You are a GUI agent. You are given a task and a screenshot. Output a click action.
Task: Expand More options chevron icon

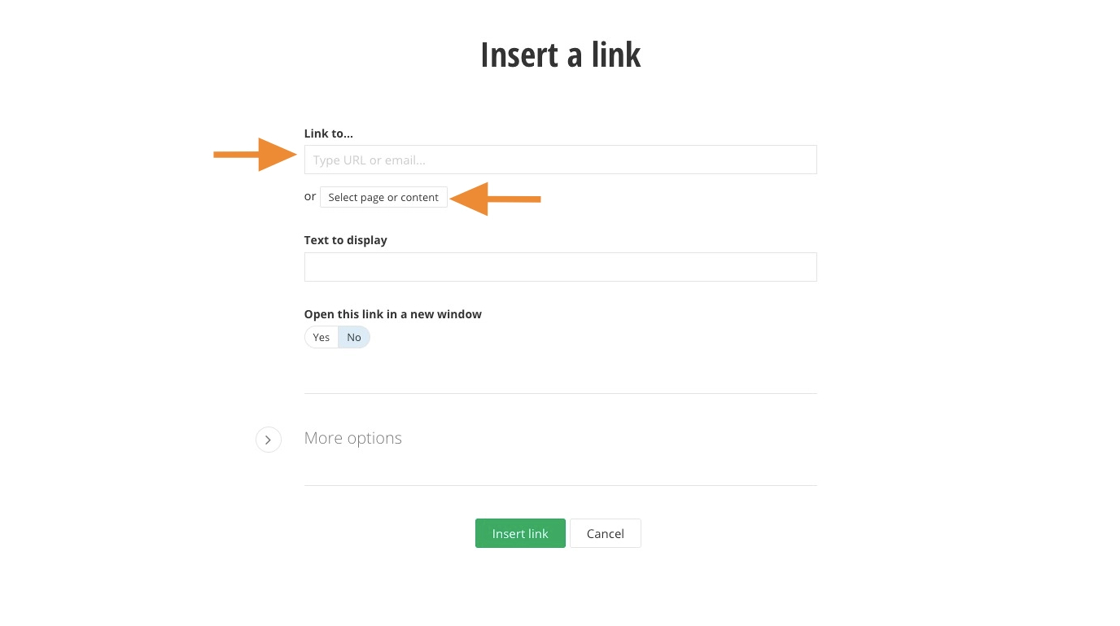(x=268, y=440)
